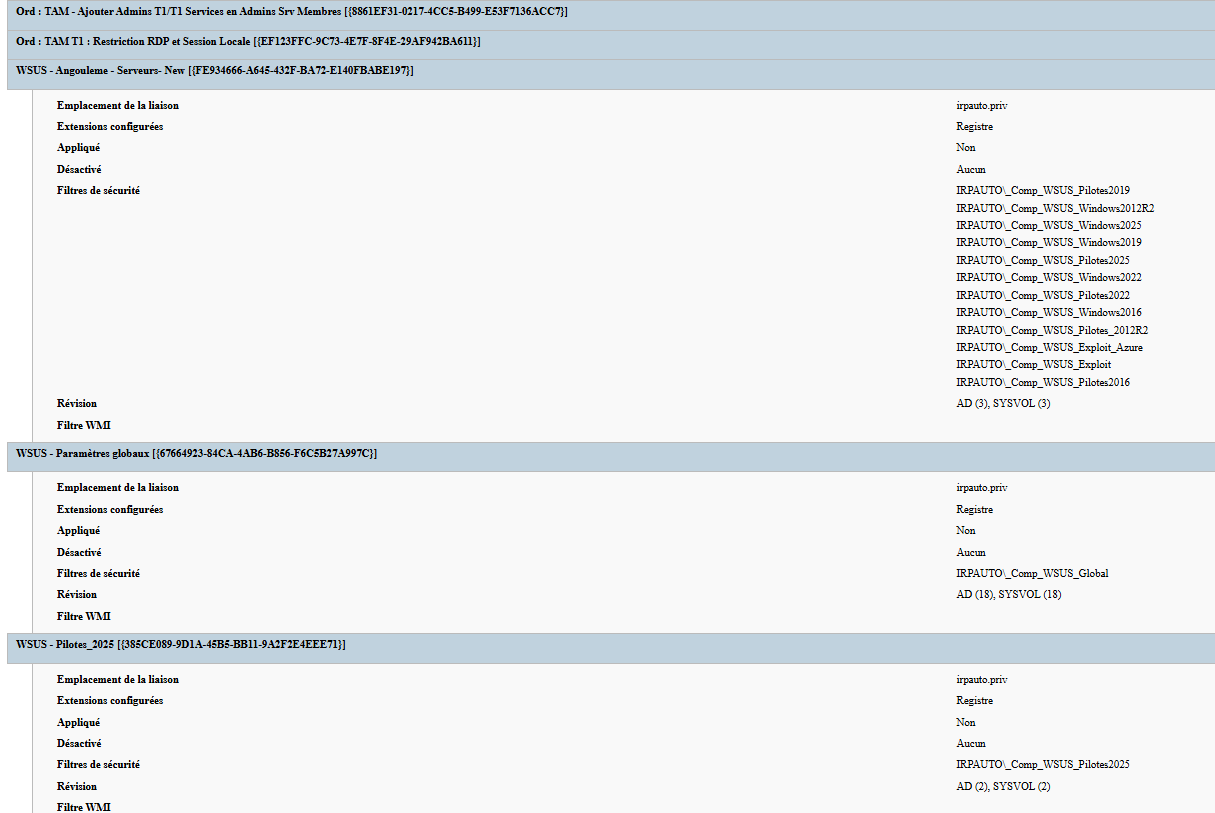Viewport: 1215px width, 813px height.
Task: Click 'Révision' label in Pilotes_2025 section
Action: tap(77, 786)
